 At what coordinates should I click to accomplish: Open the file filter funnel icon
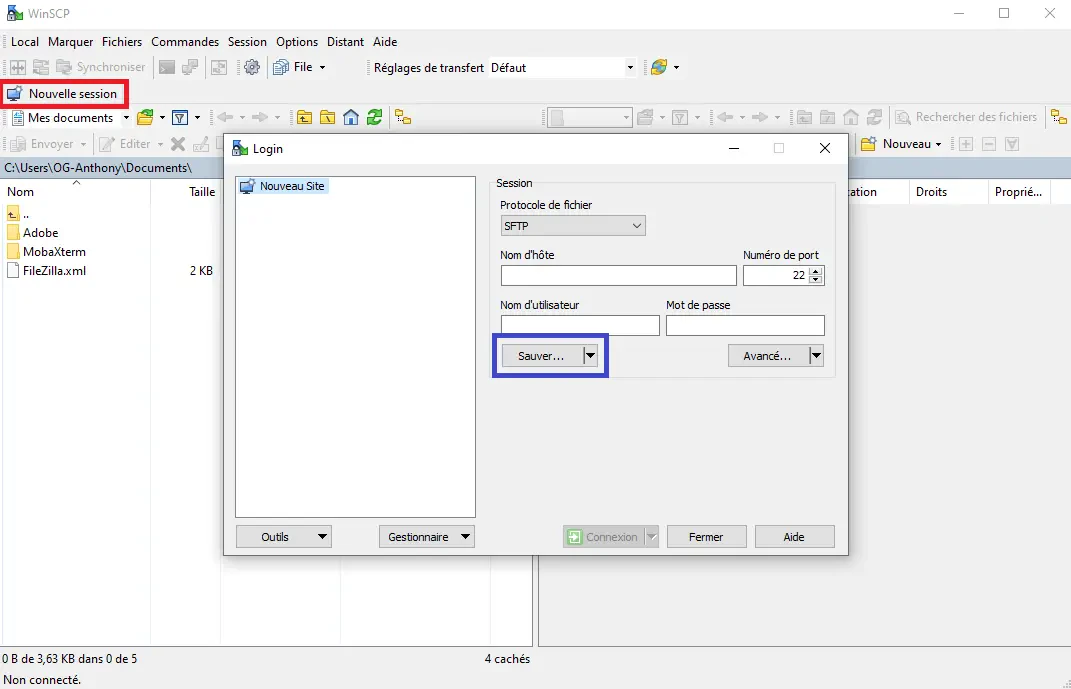180,117
